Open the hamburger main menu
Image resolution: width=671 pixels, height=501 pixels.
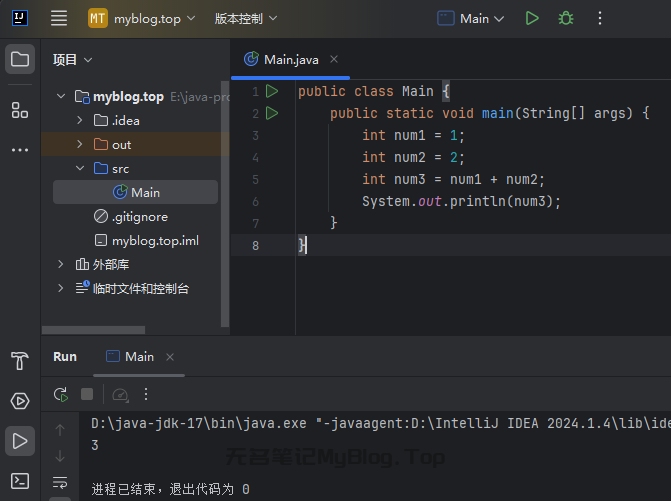(x=59, y=18)
